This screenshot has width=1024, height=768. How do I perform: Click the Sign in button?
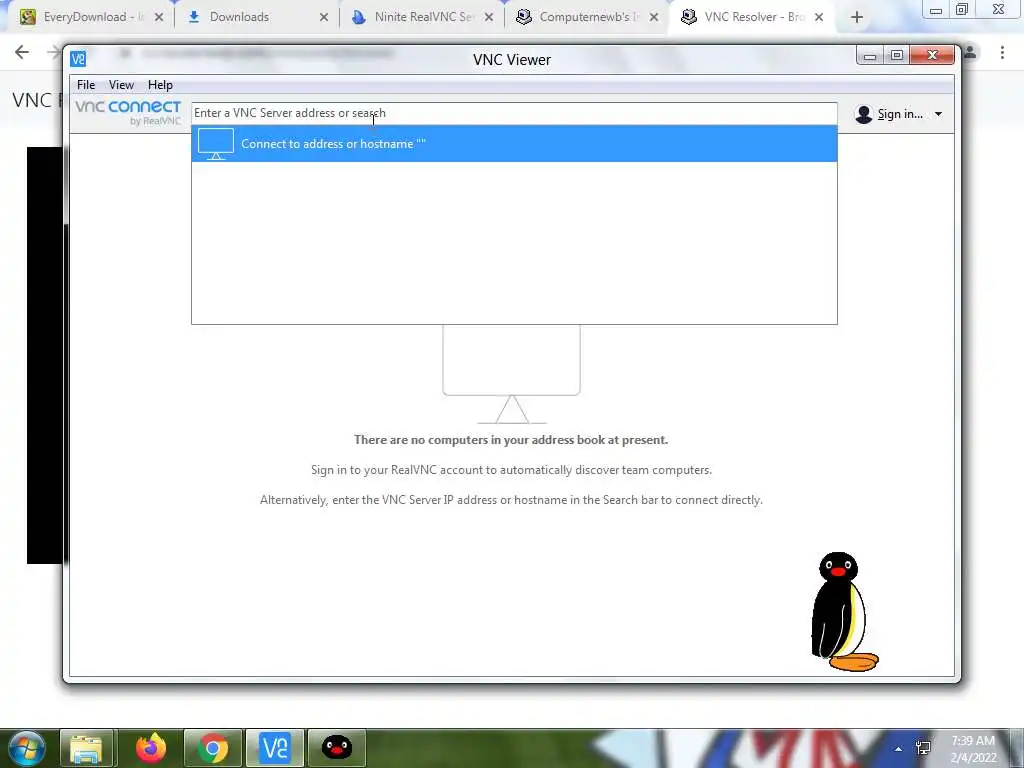pyautogui.click(x=900, y=114)
